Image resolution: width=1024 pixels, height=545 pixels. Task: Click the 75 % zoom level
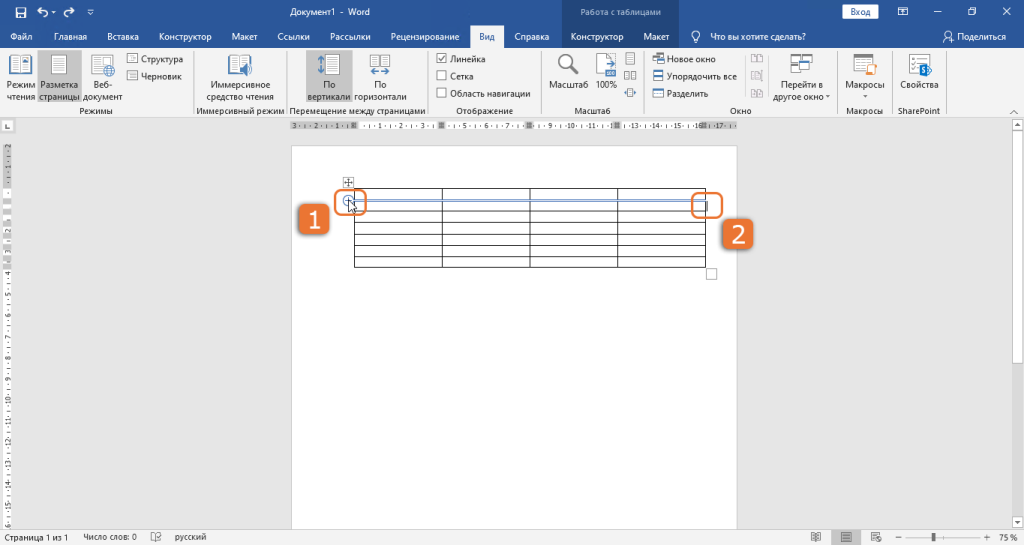click(1008, 537)
